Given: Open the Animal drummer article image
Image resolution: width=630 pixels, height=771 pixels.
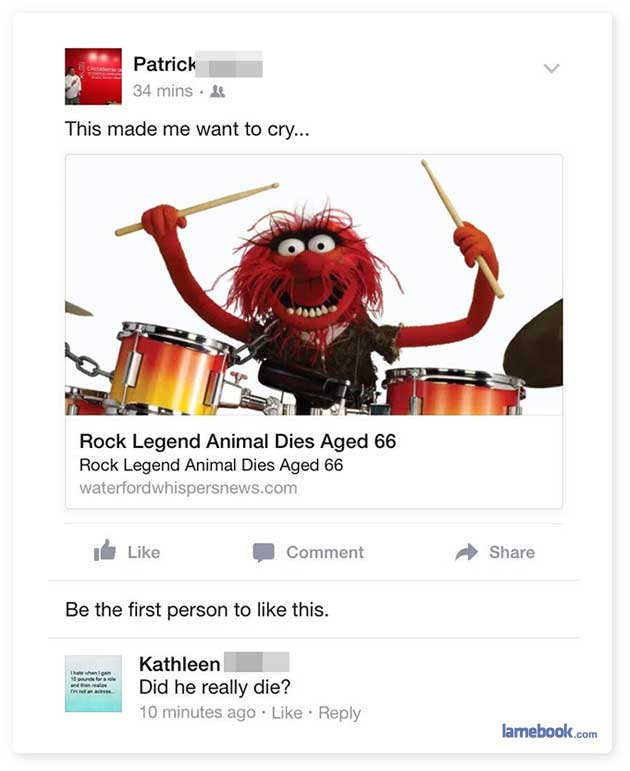Looking at the screenshot, I should tap(314, 285).
